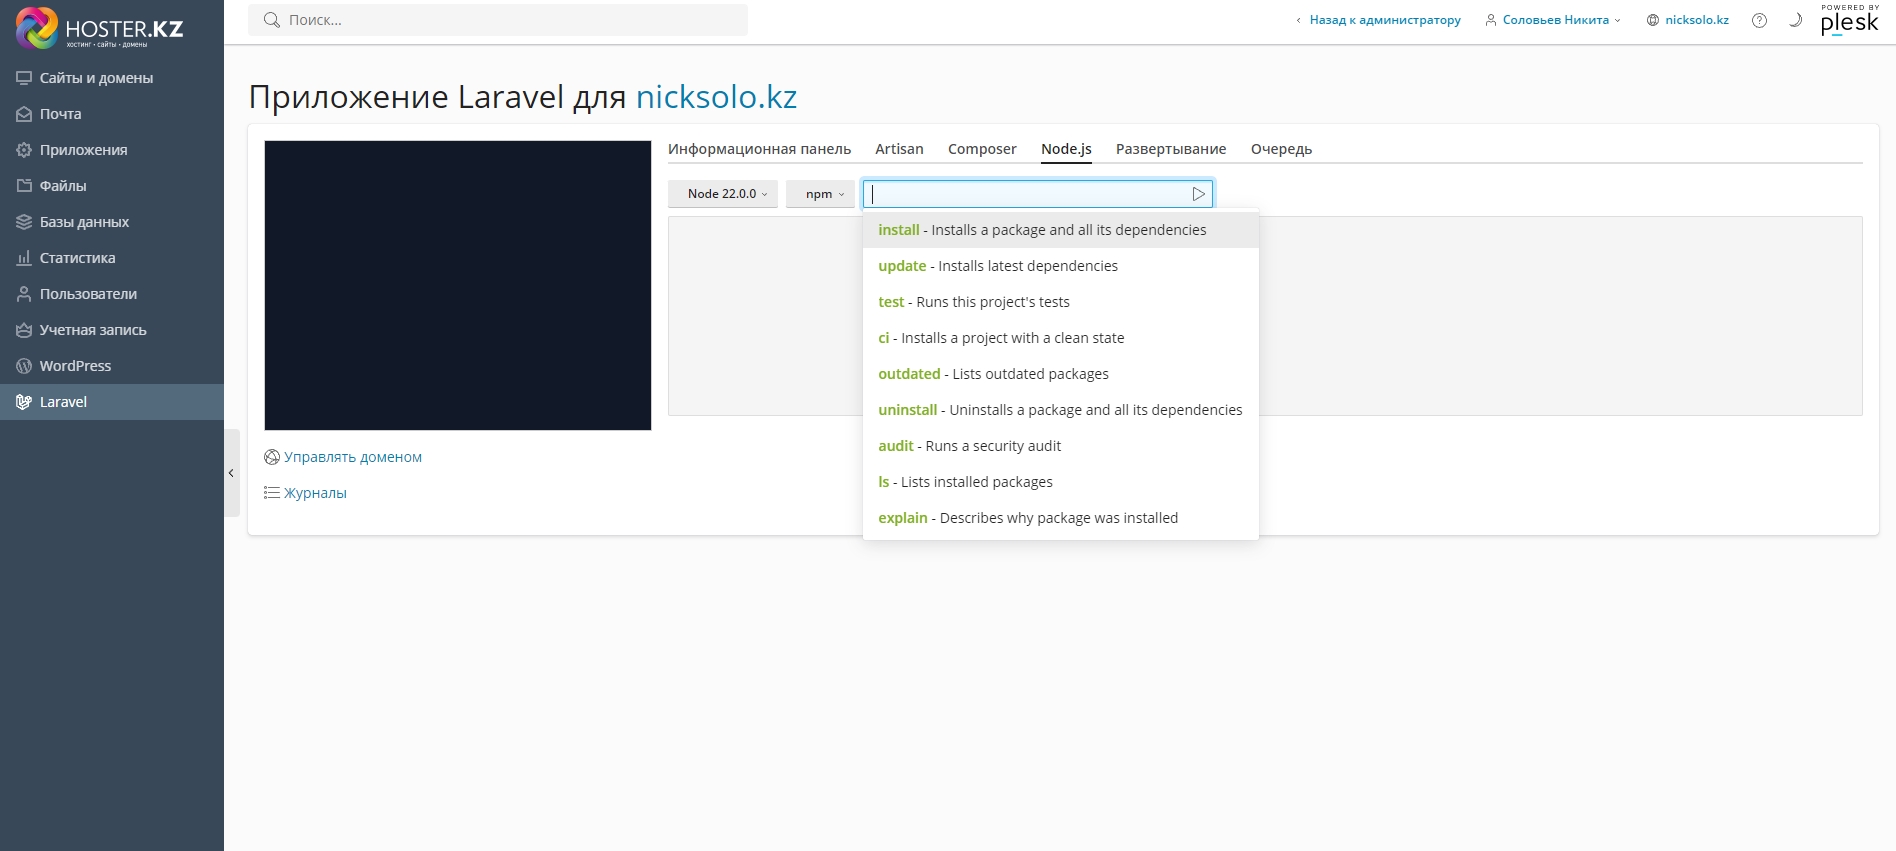Click the Назад к администратору link
The image size is (1896, 851).
tap(1384, 20)
